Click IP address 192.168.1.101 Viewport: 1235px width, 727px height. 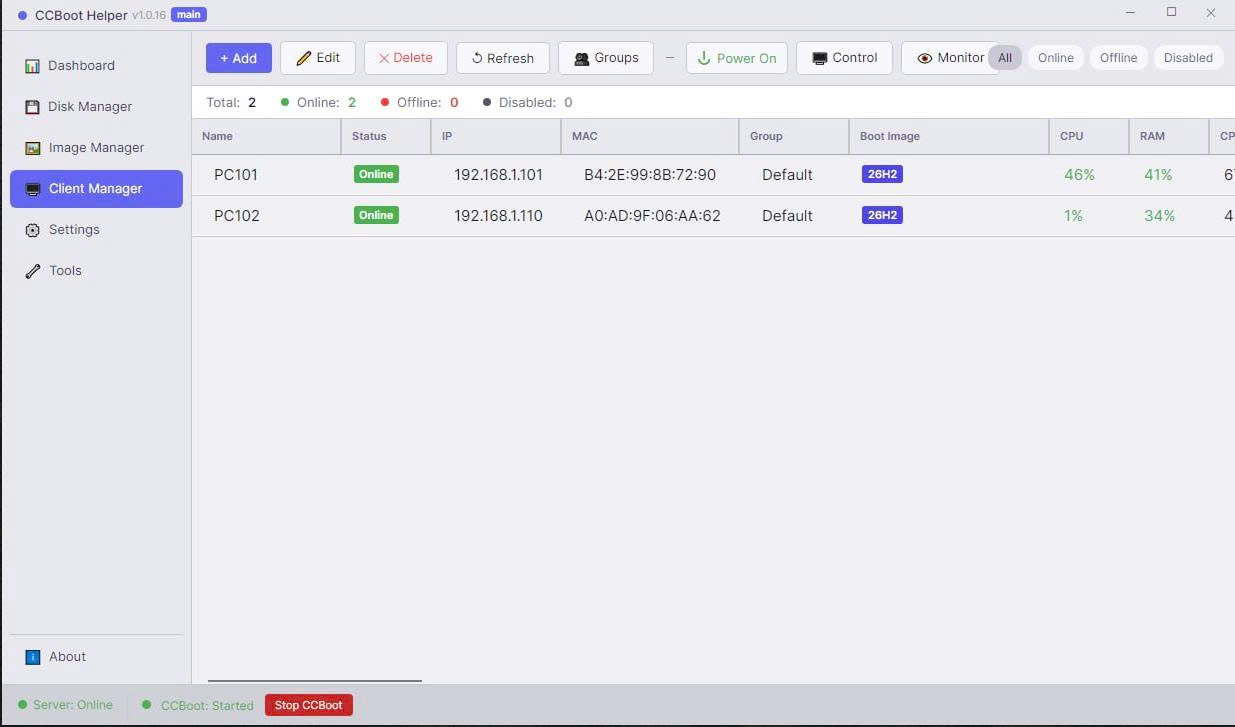click(498, 175)
